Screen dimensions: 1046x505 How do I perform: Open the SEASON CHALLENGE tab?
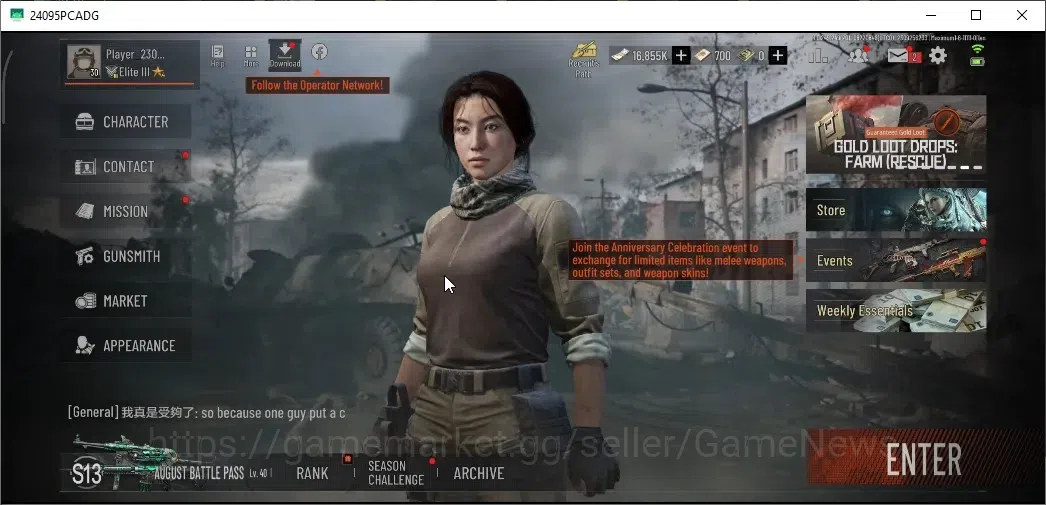point(396,473)
